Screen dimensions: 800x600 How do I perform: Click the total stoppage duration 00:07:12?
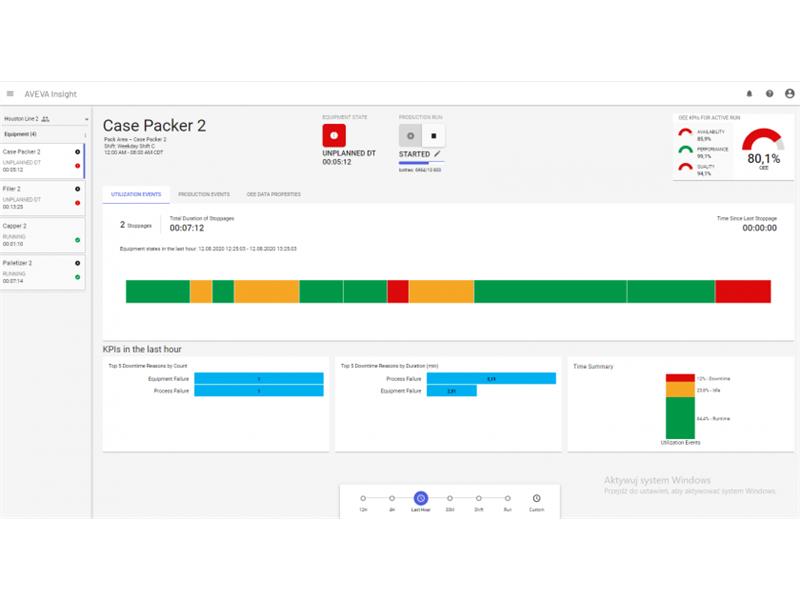pyautogui.click(x=187, y=228)
